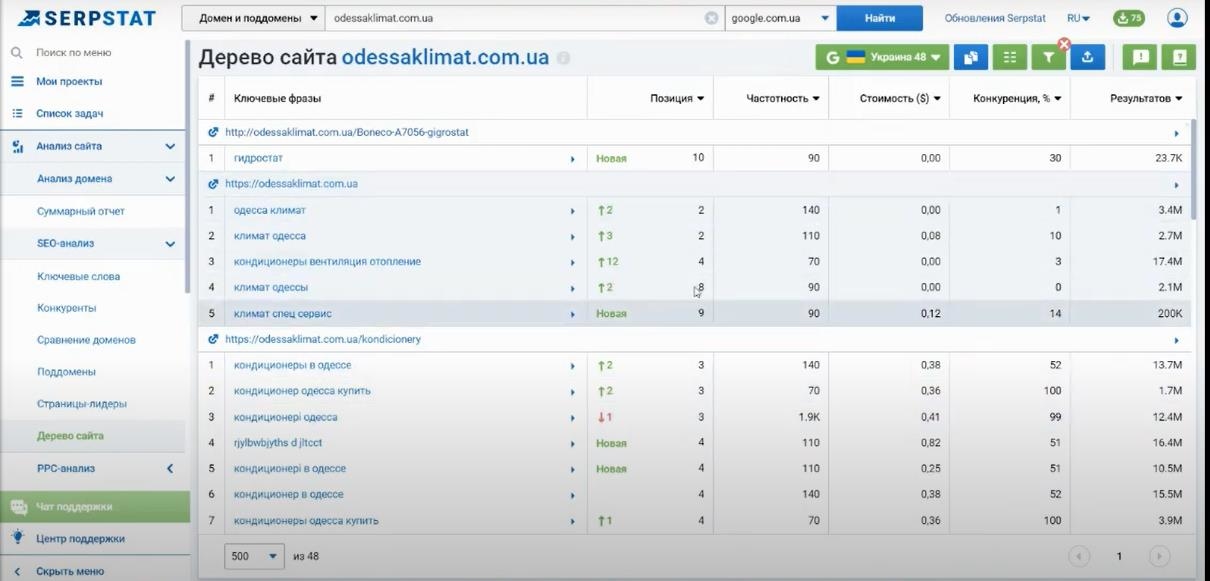Open Конкуренты in the sidebar
This screenshot has width=1210, height=581.
67,308
